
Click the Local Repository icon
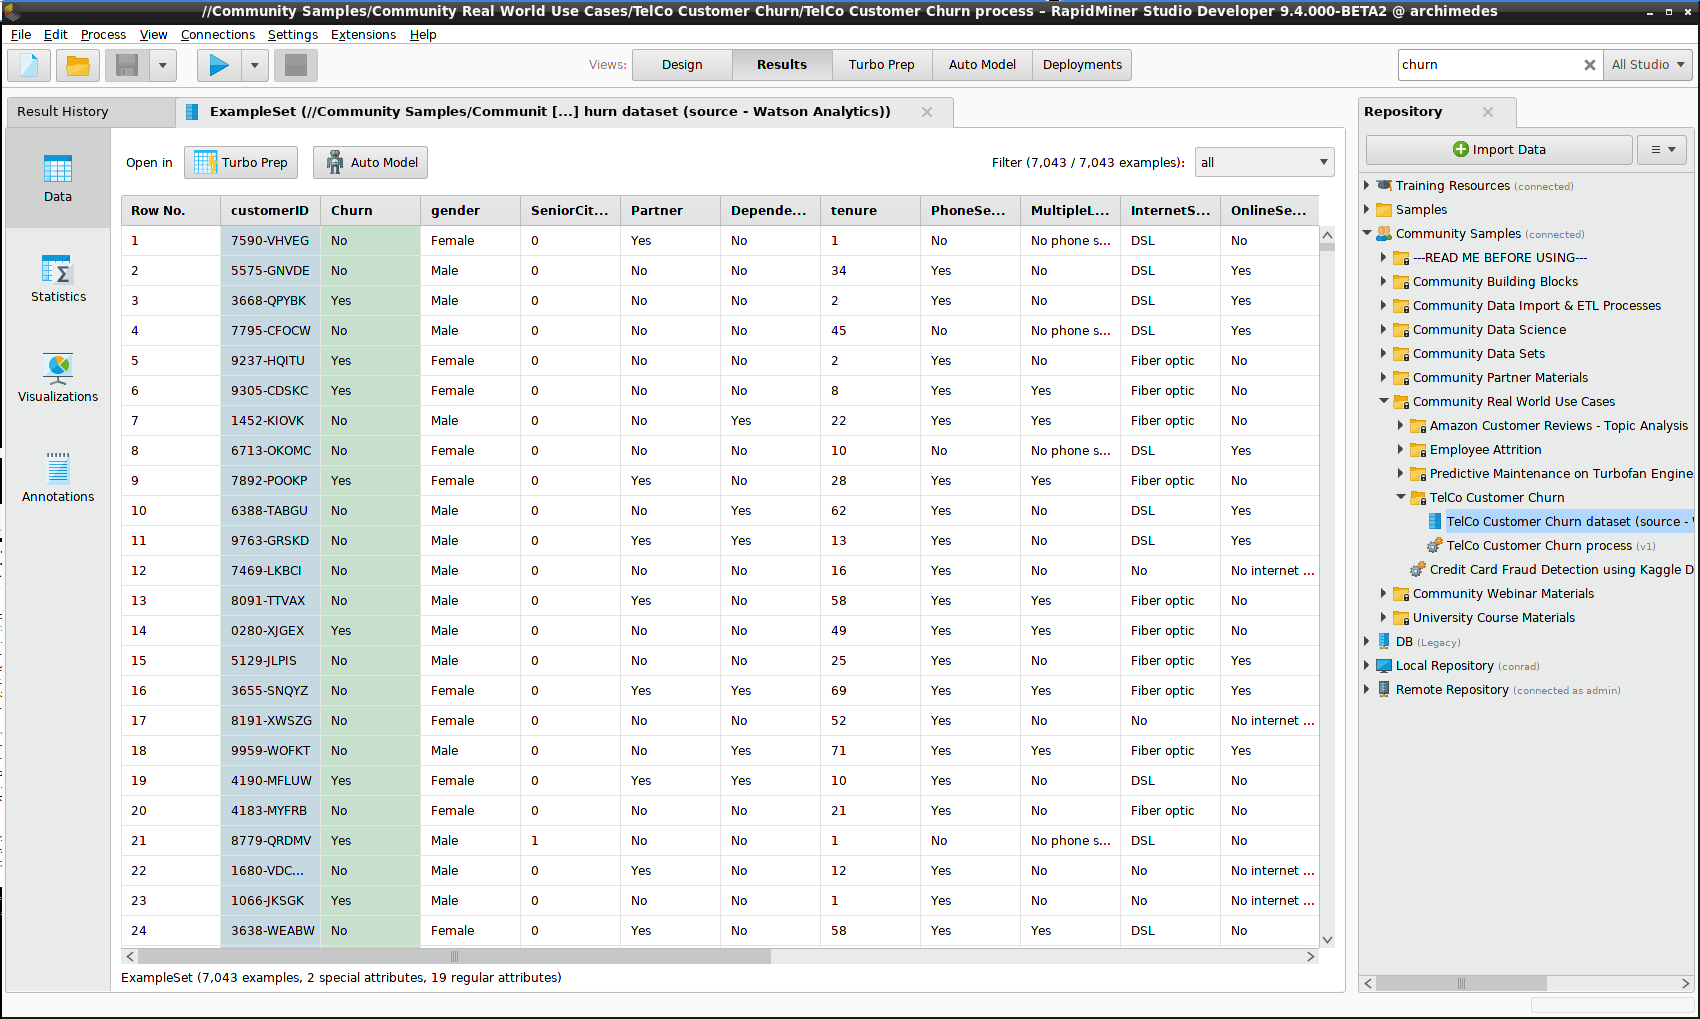click(1384, 666)
